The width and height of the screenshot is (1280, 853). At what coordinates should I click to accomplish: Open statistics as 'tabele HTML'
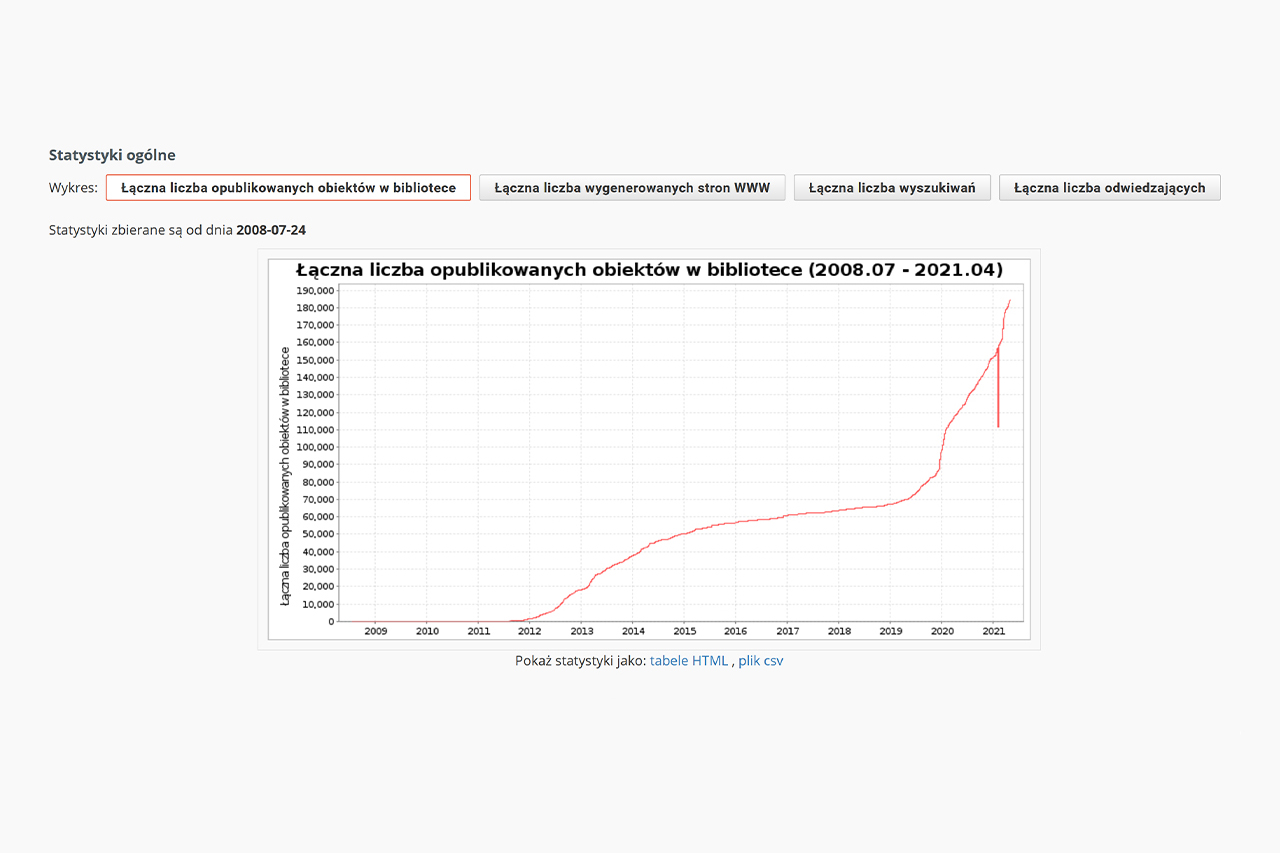coord(689,661)
